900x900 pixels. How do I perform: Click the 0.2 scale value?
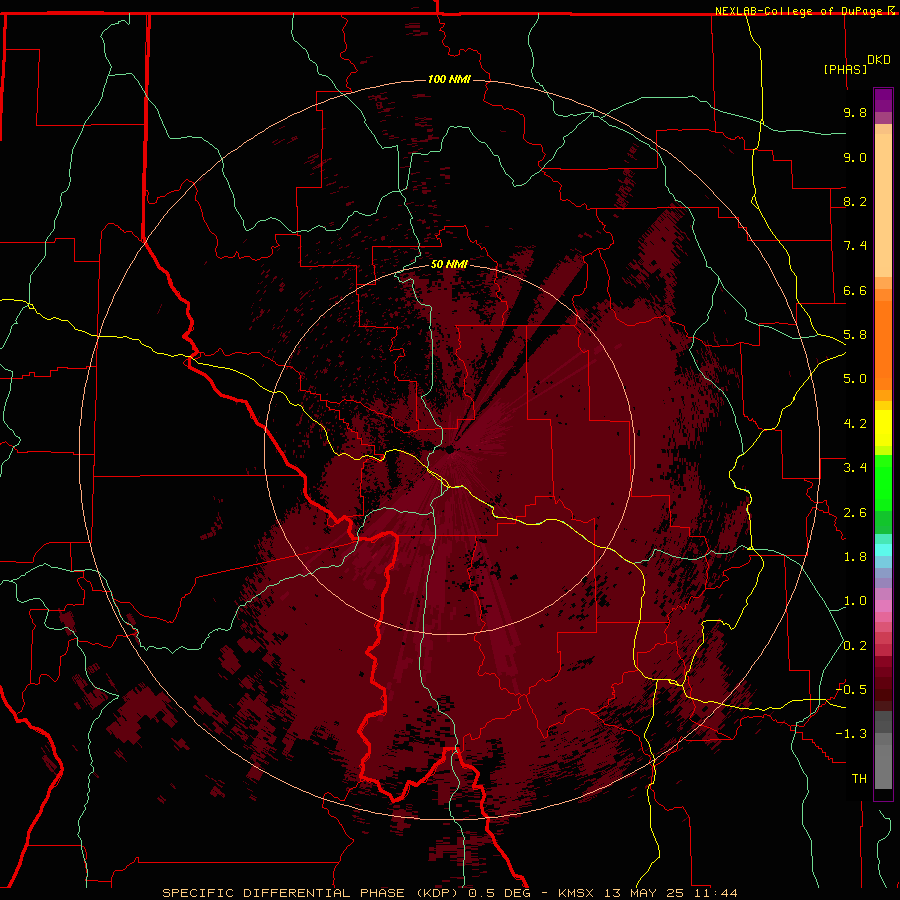pyautogui.click(x=855, y=646)
